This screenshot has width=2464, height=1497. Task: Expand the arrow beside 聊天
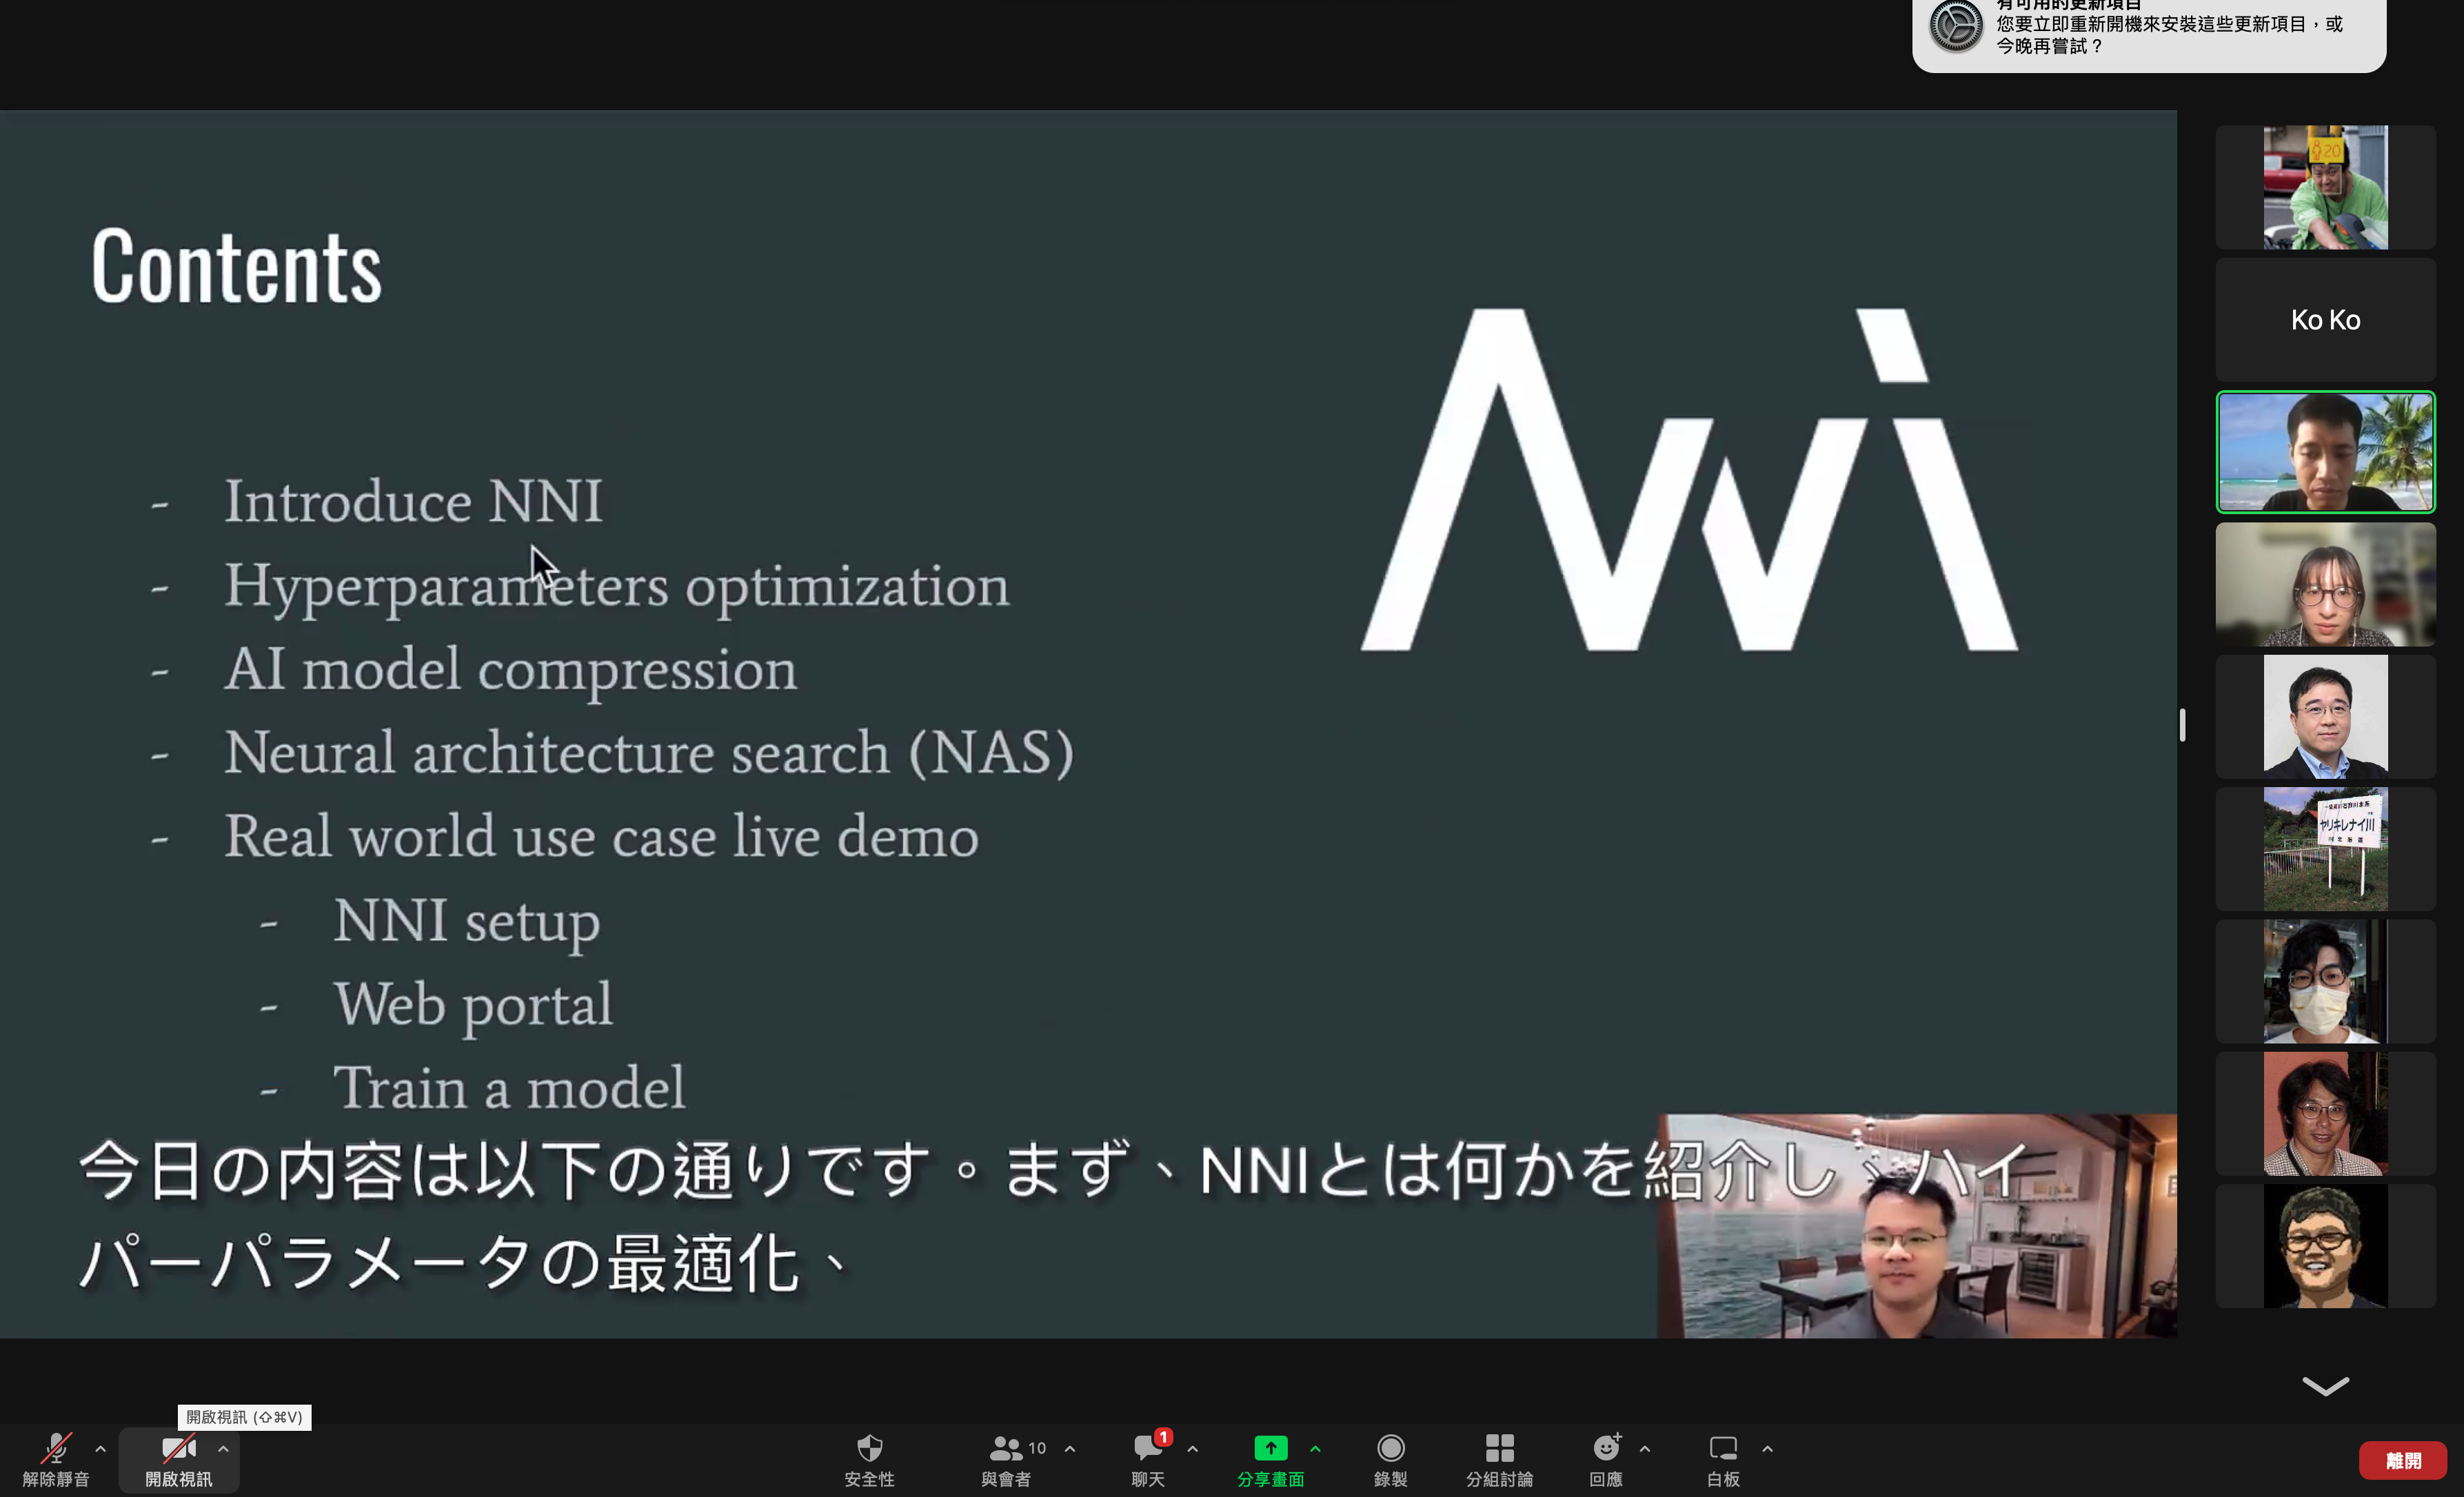pos(1193,1448)
